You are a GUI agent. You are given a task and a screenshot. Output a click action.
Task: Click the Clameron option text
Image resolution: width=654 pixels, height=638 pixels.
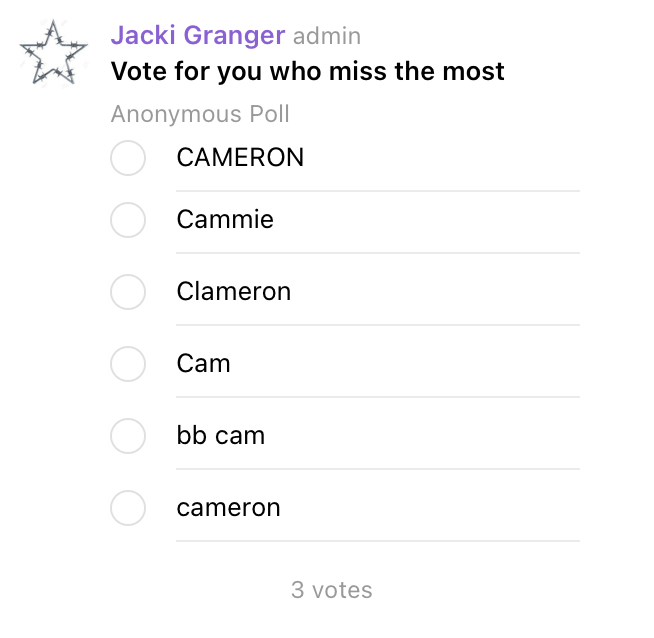(234, 291)
